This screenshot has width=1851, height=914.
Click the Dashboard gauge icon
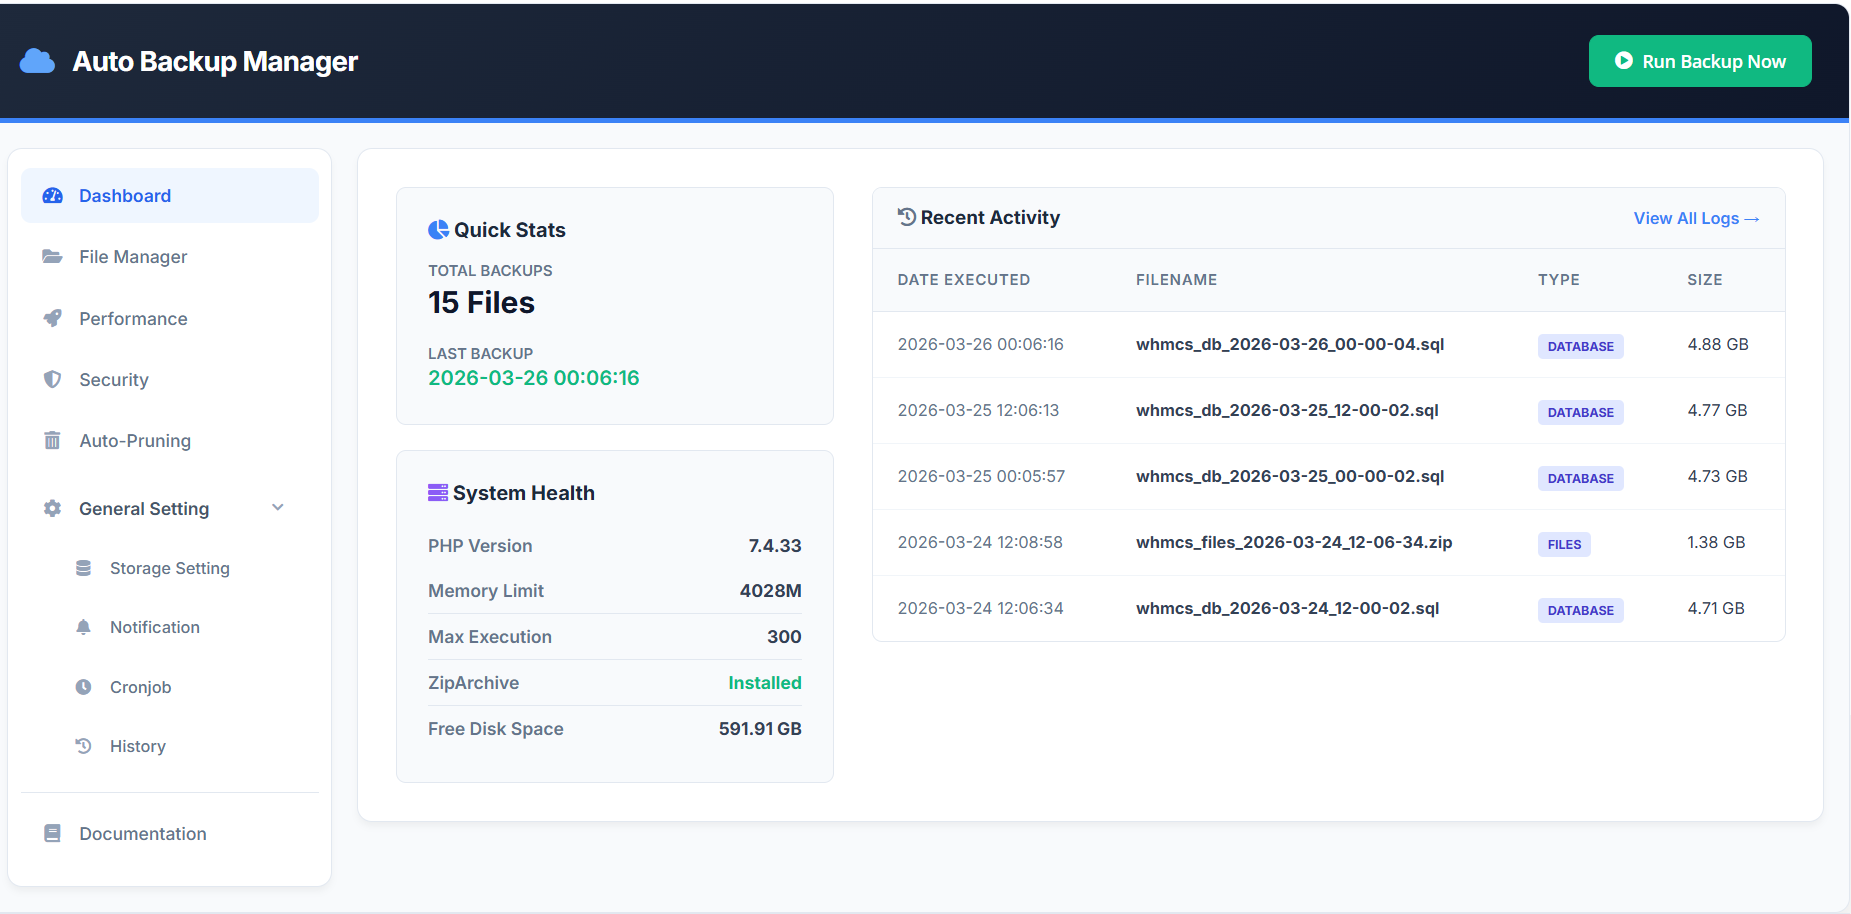click(53, 196)
